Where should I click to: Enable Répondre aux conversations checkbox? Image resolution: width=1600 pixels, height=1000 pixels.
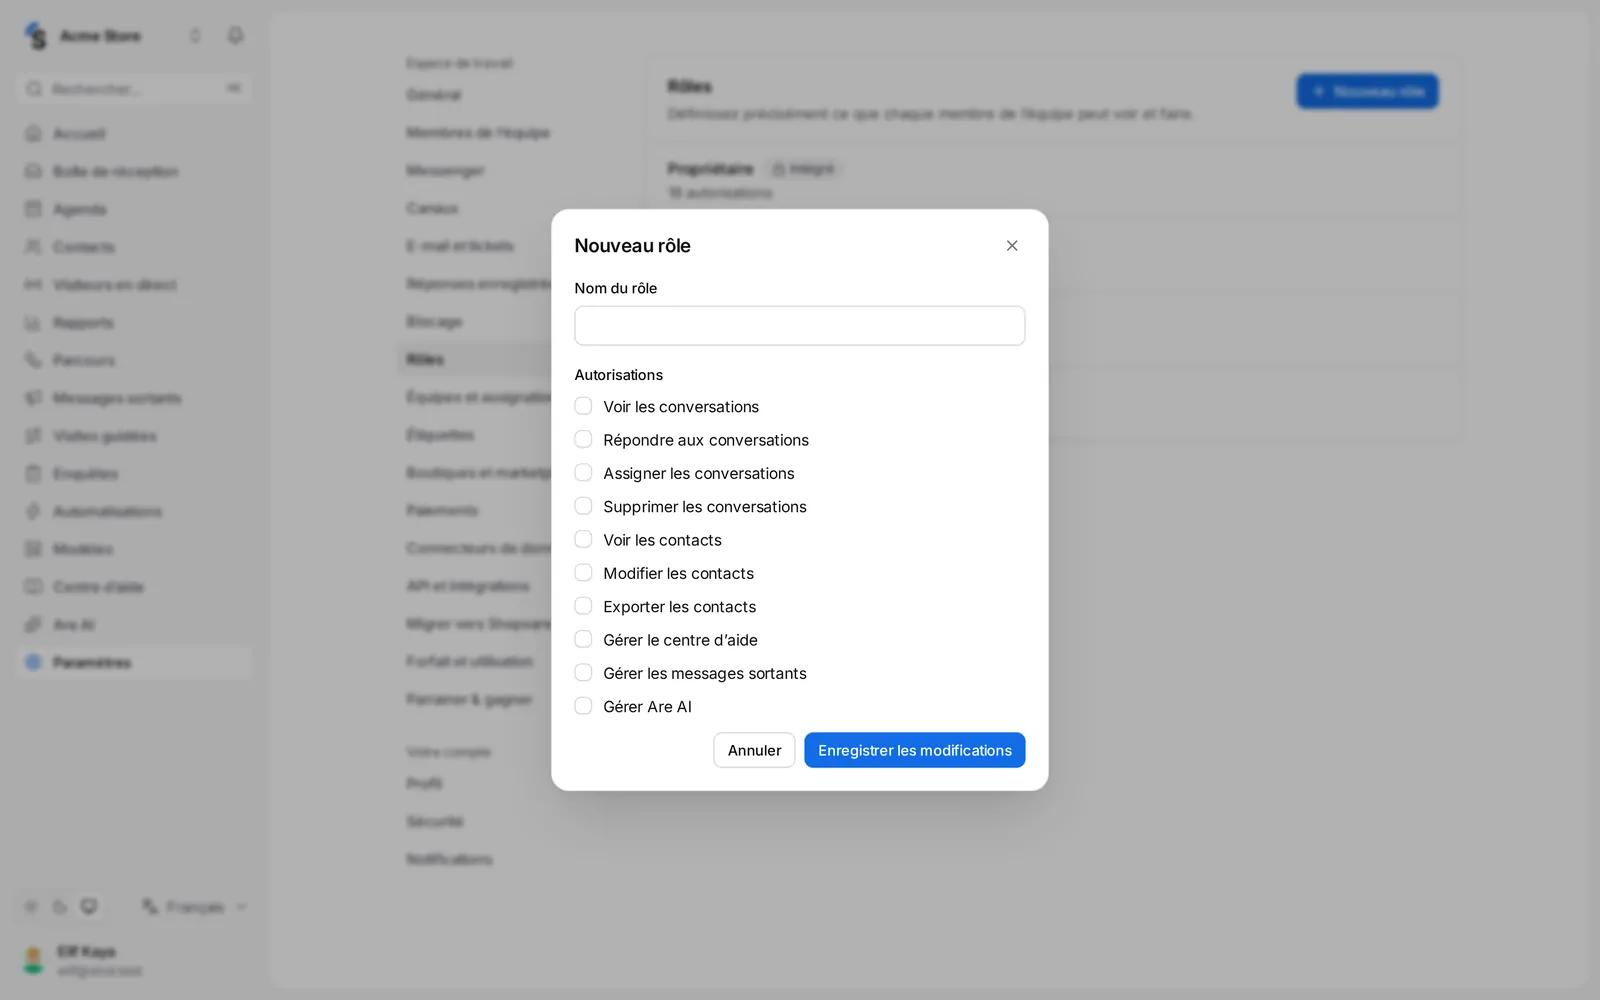tap(583, 439)
